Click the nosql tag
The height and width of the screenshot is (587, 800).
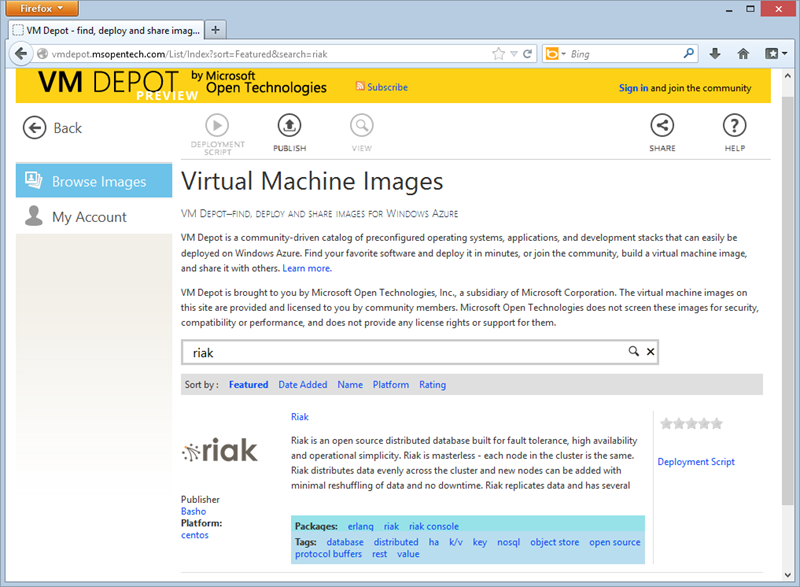(508, 542)
